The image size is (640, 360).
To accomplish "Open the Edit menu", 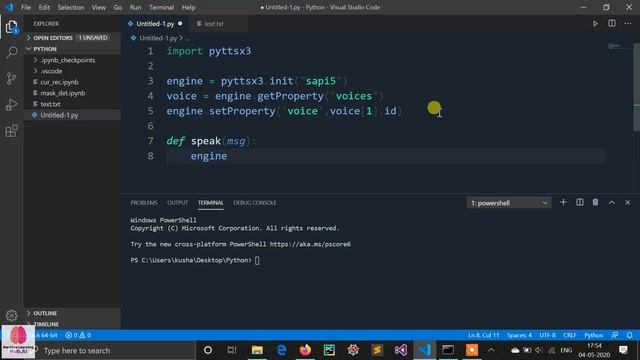I will tap(44, 7).
